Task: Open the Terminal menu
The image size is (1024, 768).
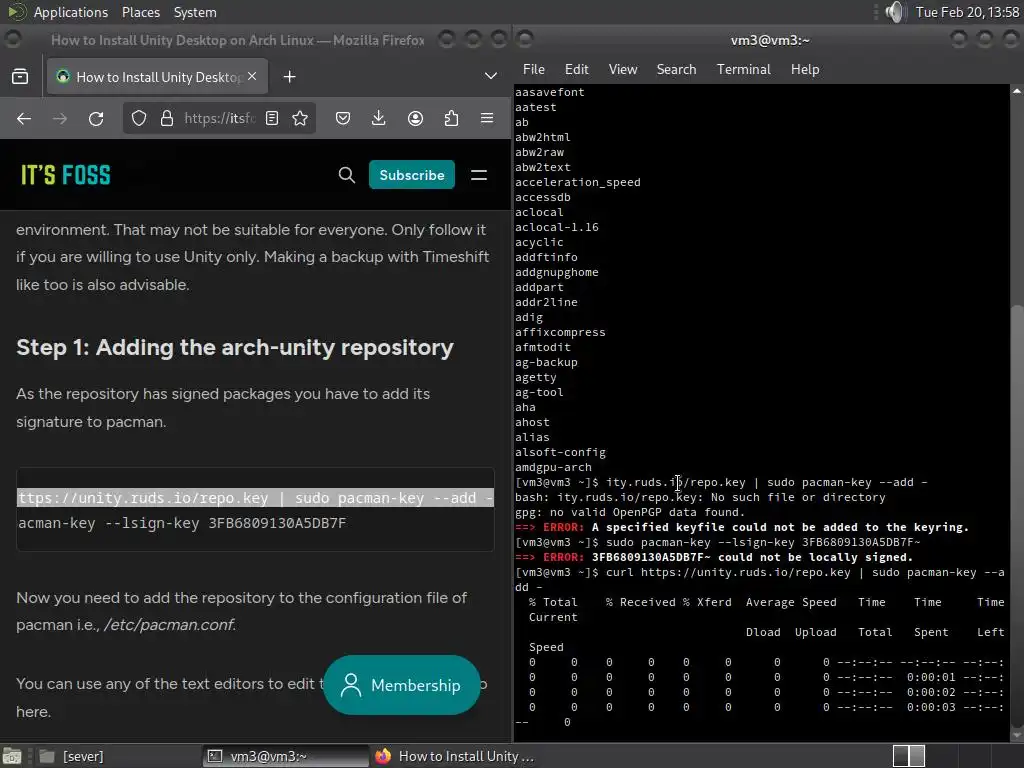Action: (x=744, y=69)
